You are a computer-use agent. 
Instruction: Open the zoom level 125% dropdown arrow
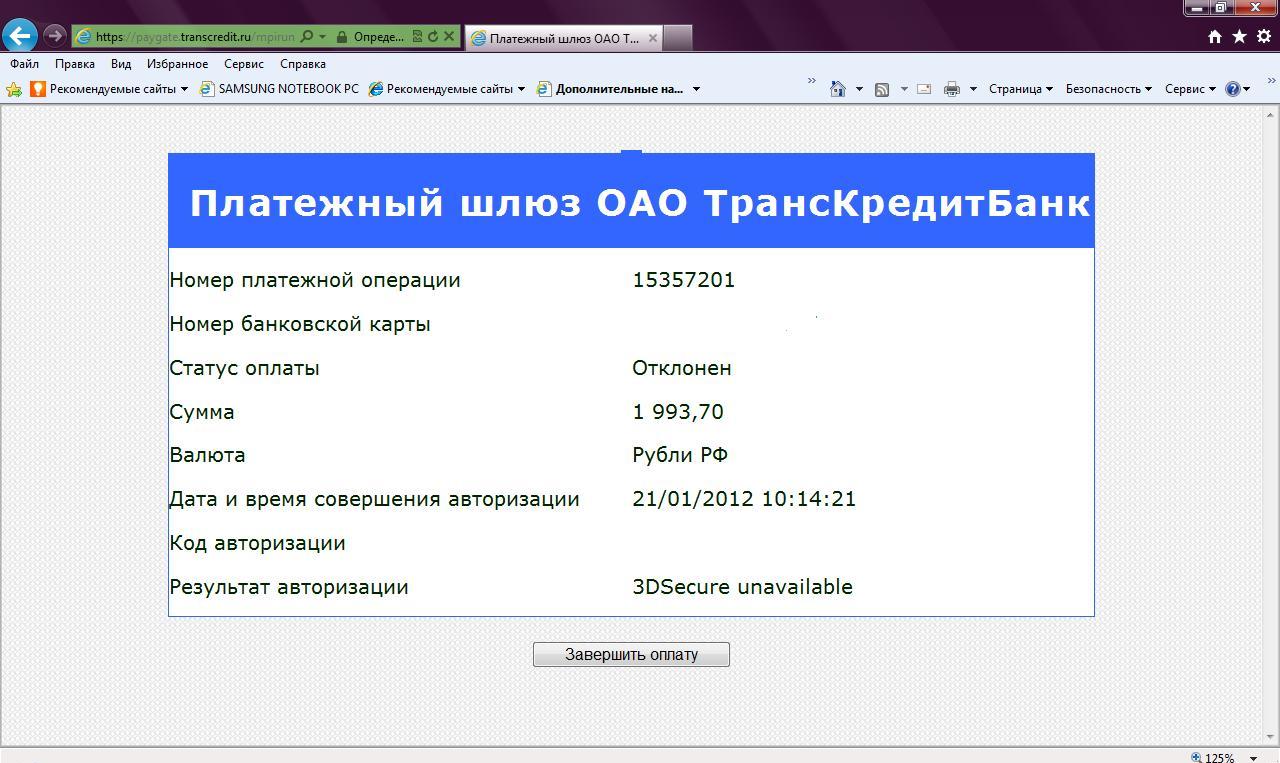[x=1253, y=758]
